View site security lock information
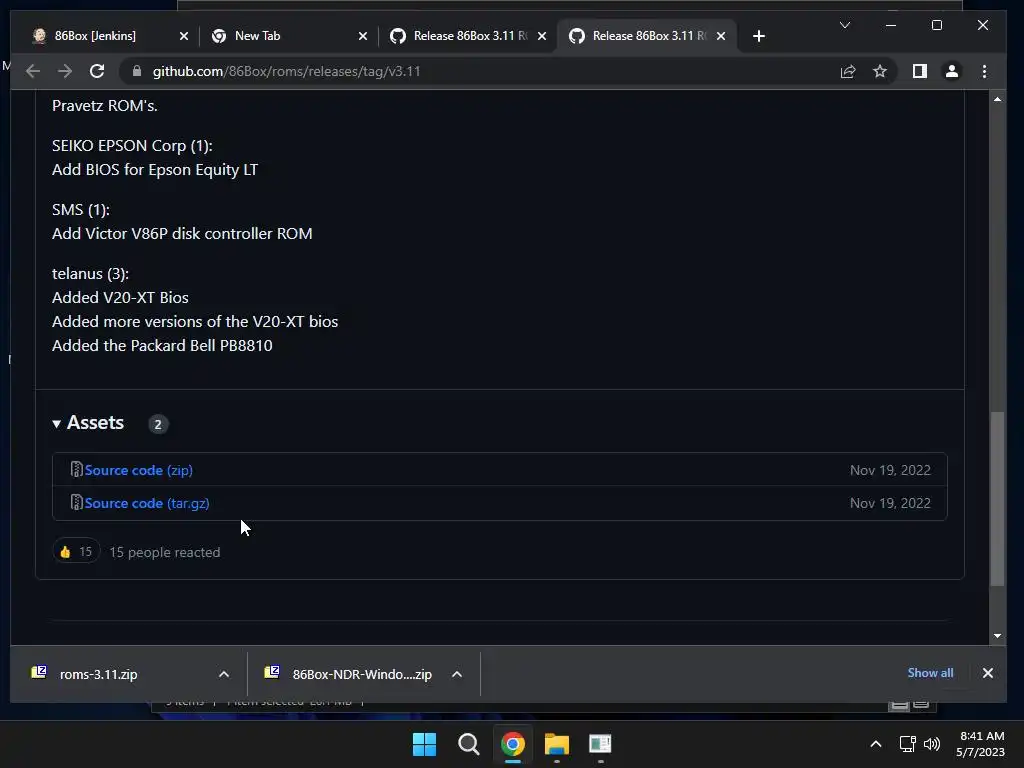 coord(136,71)
